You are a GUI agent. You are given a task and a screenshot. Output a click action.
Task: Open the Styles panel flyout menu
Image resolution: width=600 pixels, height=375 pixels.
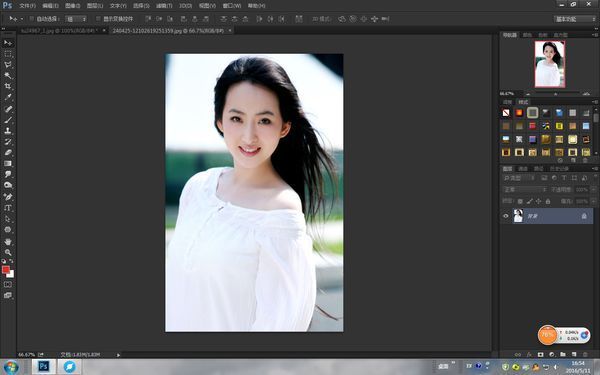595,102
